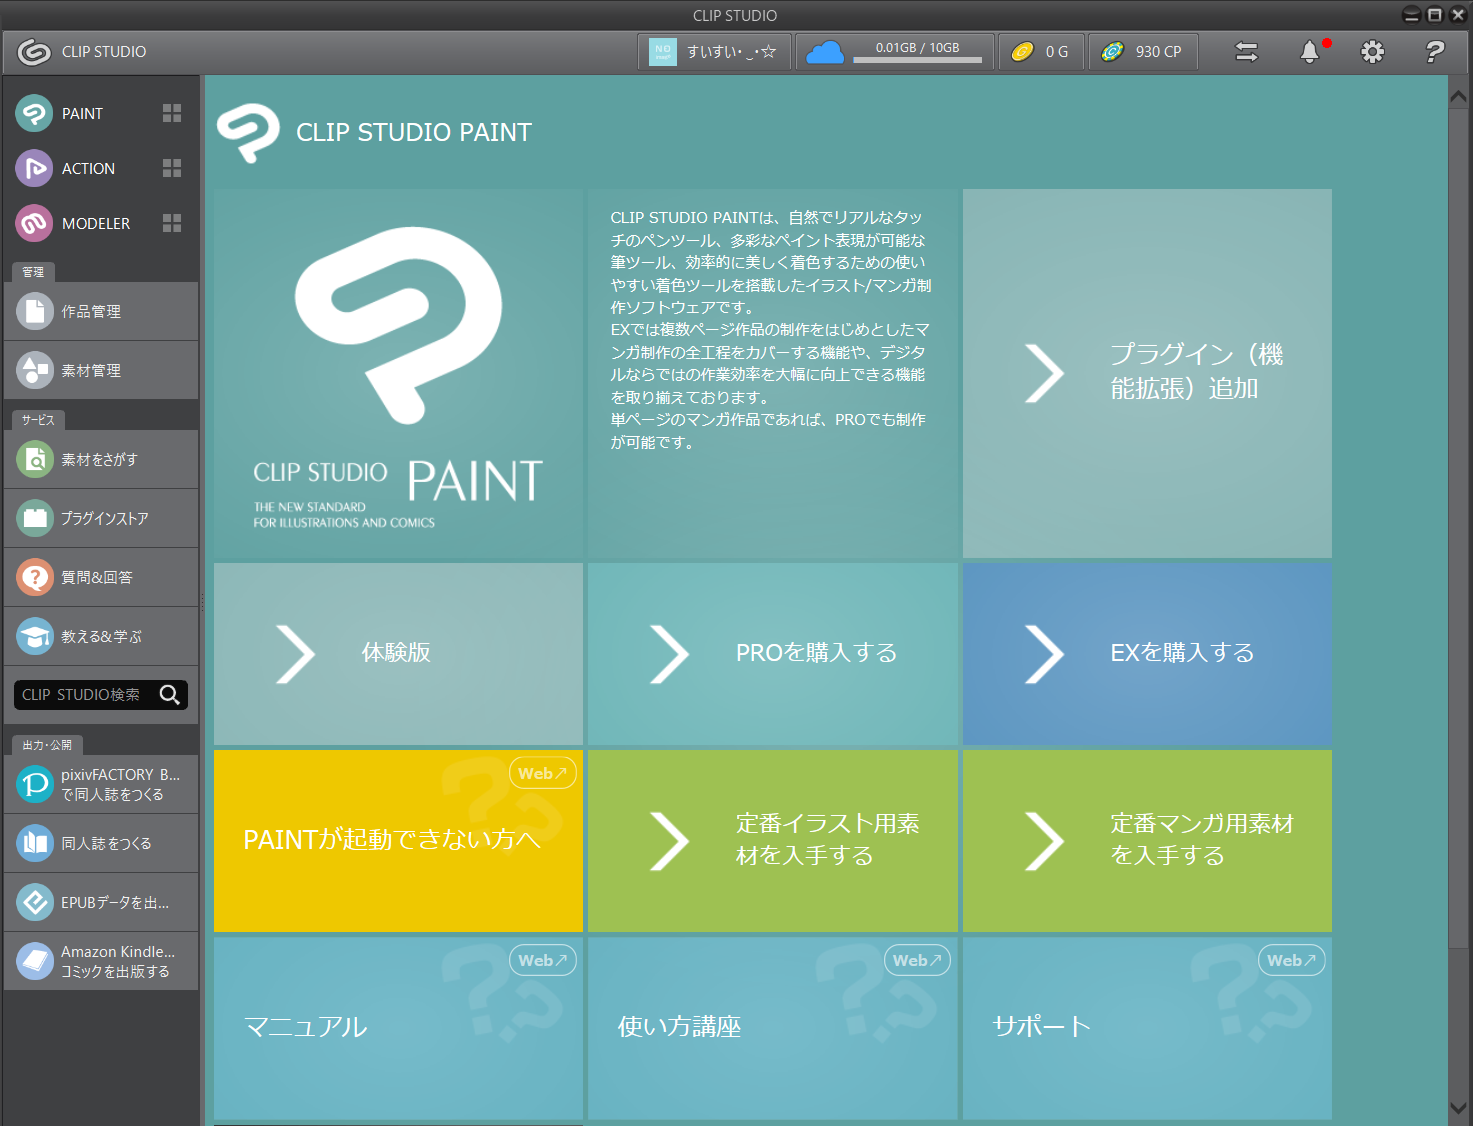Open the ACTION application icon
The image size is (1473, 1126).
click(34, 168)
